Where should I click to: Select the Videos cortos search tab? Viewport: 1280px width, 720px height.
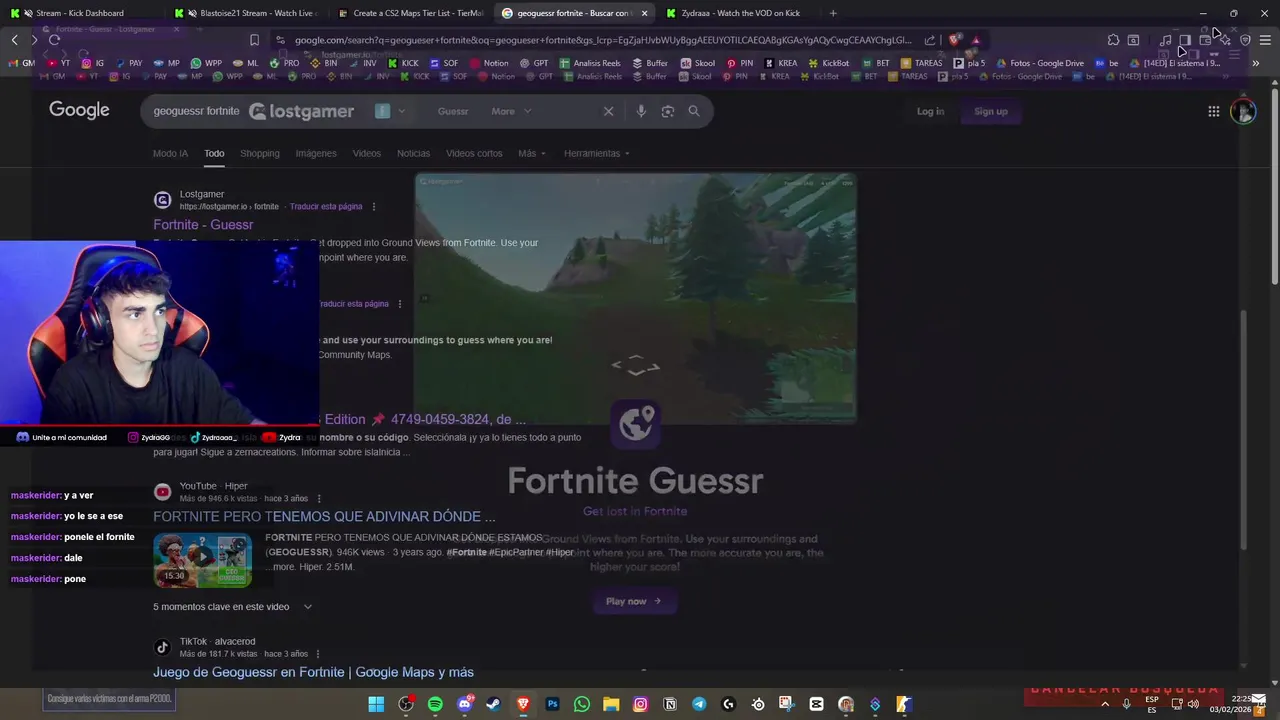[474, 153]
